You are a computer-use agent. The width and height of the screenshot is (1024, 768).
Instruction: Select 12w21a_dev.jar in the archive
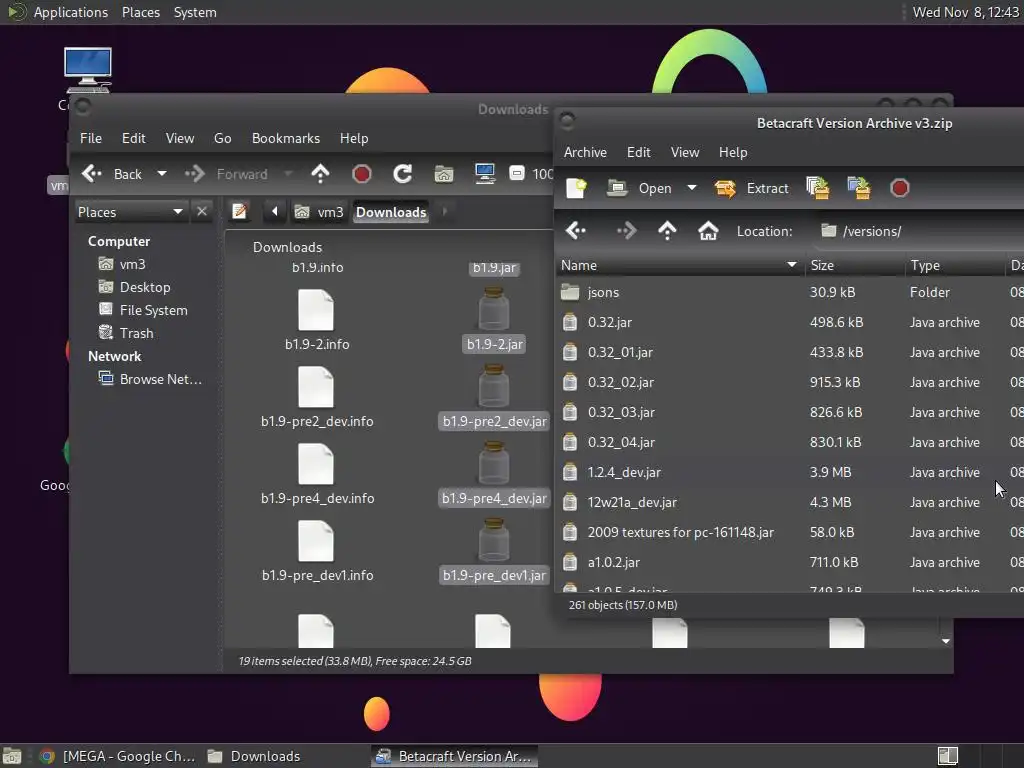point(789,502)
